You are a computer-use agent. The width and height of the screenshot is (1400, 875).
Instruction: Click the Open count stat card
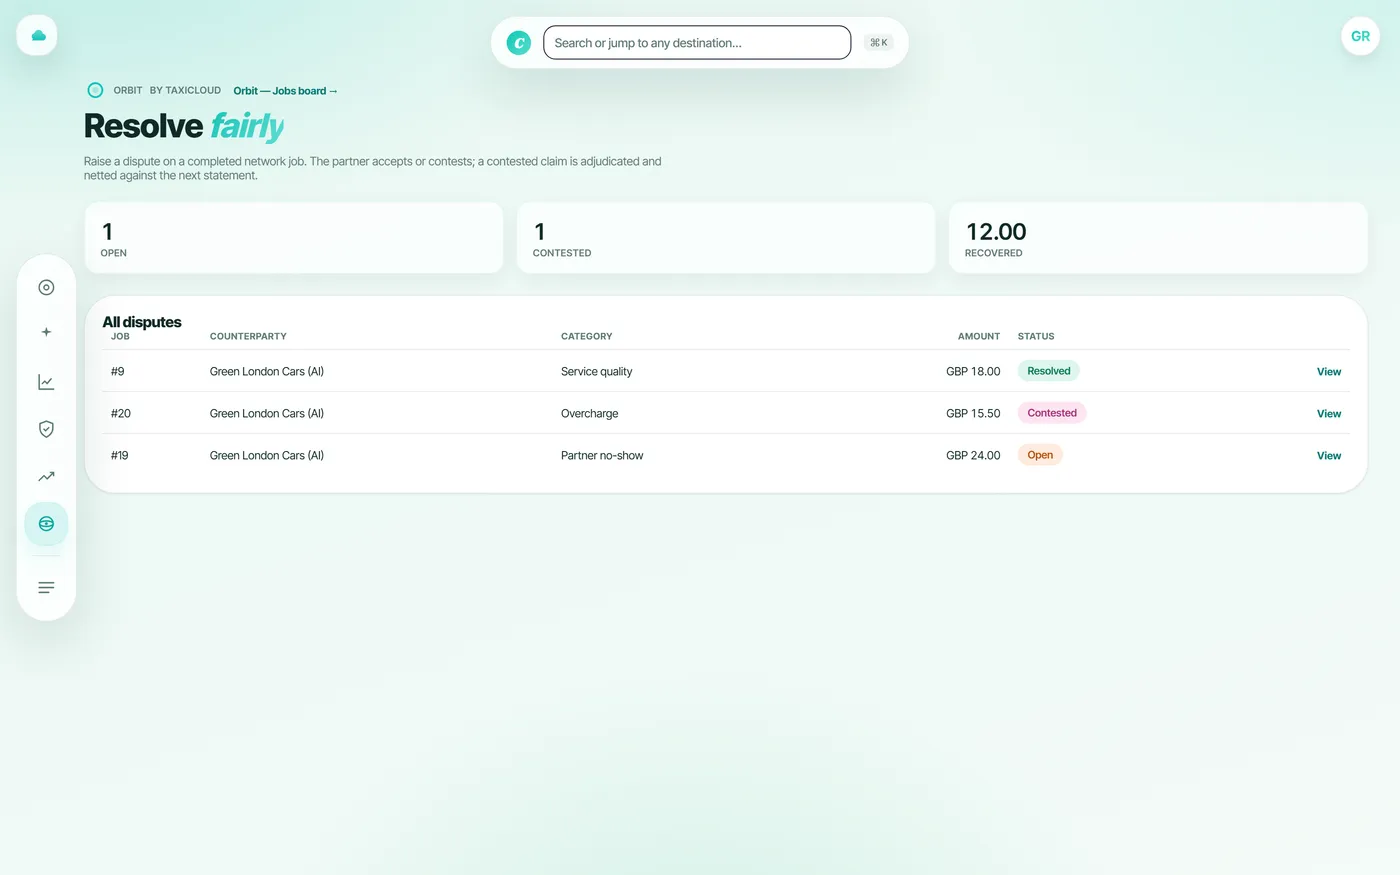point(294,238)
